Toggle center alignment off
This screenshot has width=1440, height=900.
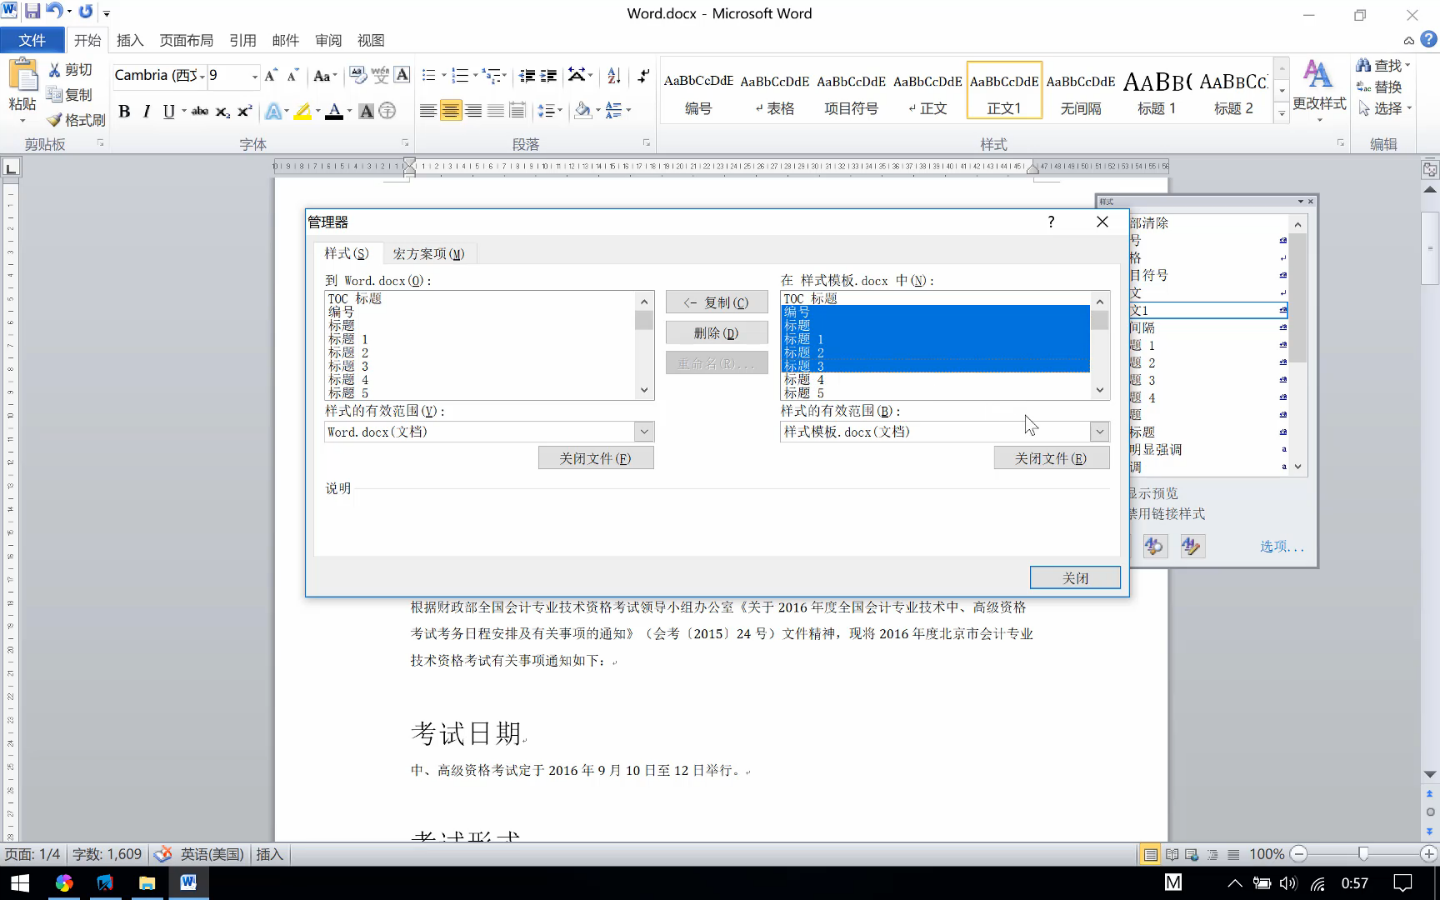pos(452,110)
